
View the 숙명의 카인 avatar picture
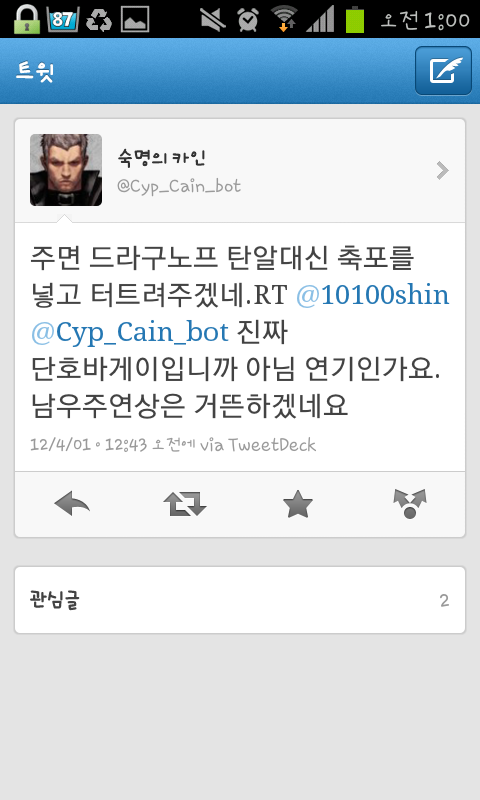point(66,170)
